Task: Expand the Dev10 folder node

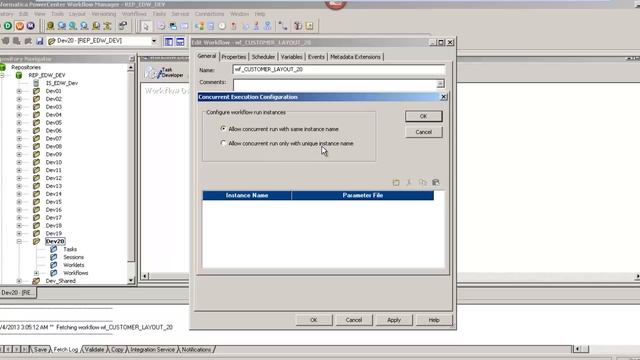Action: click(x=19, y=162)
